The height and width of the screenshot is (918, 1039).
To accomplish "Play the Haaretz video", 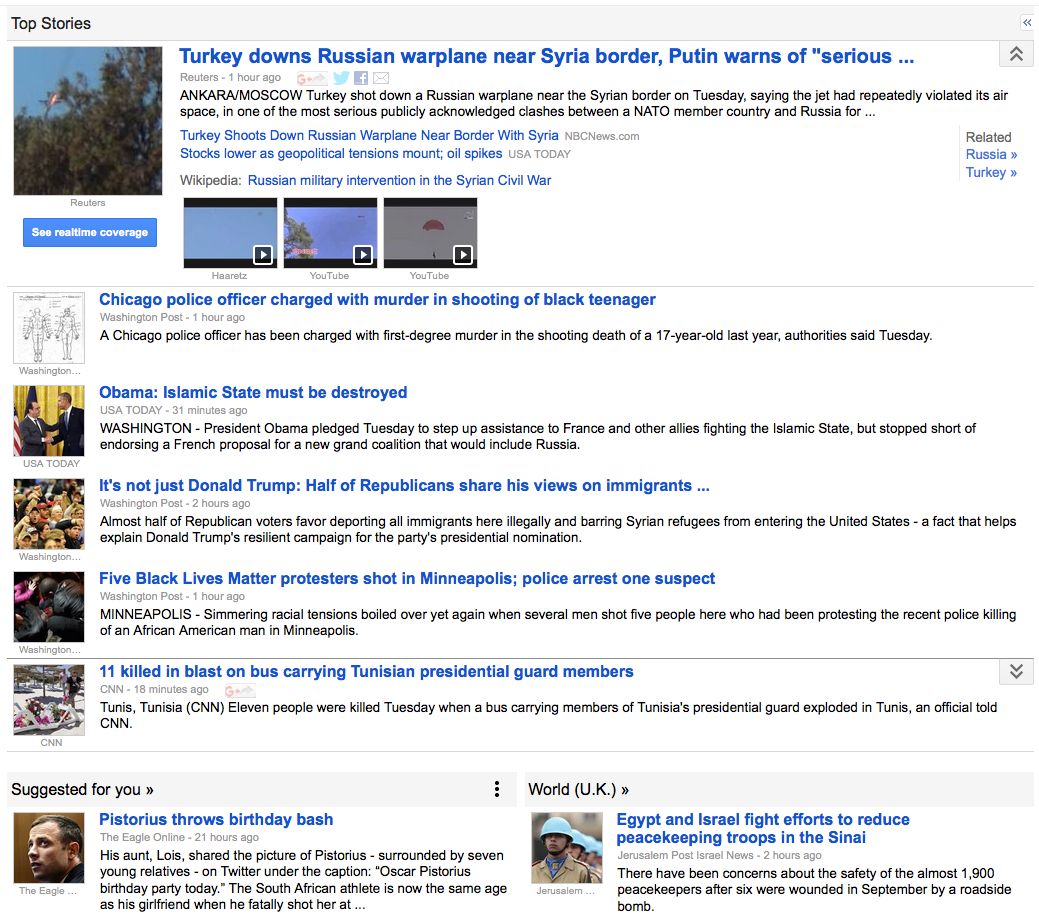I will (x=230, y=233).
